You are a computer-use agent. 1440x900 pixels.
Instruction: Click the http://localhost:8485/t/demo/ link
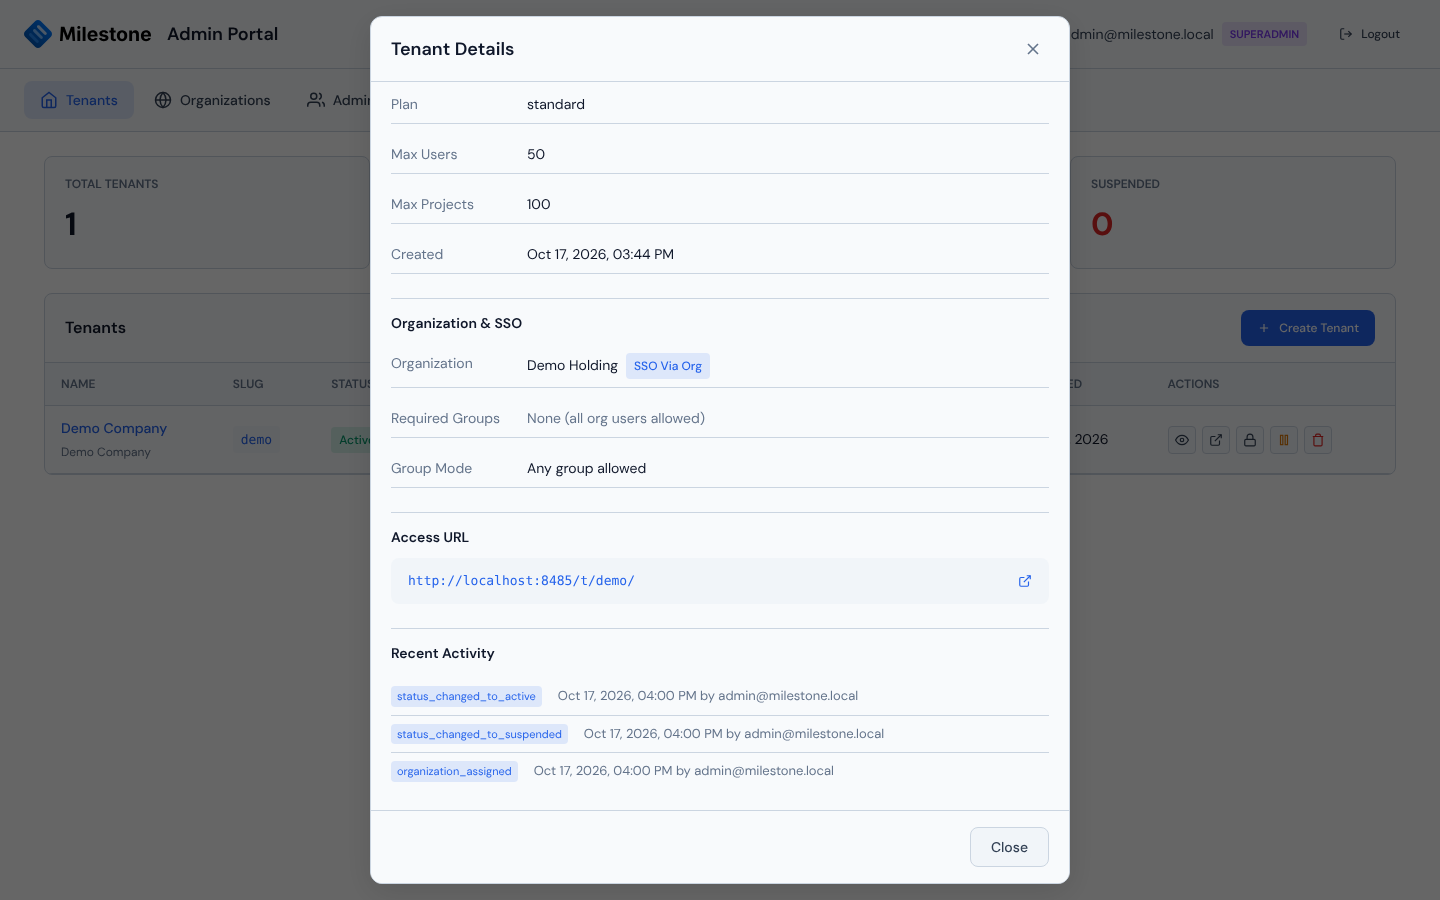pyautogui.click(x=521, y=581)
